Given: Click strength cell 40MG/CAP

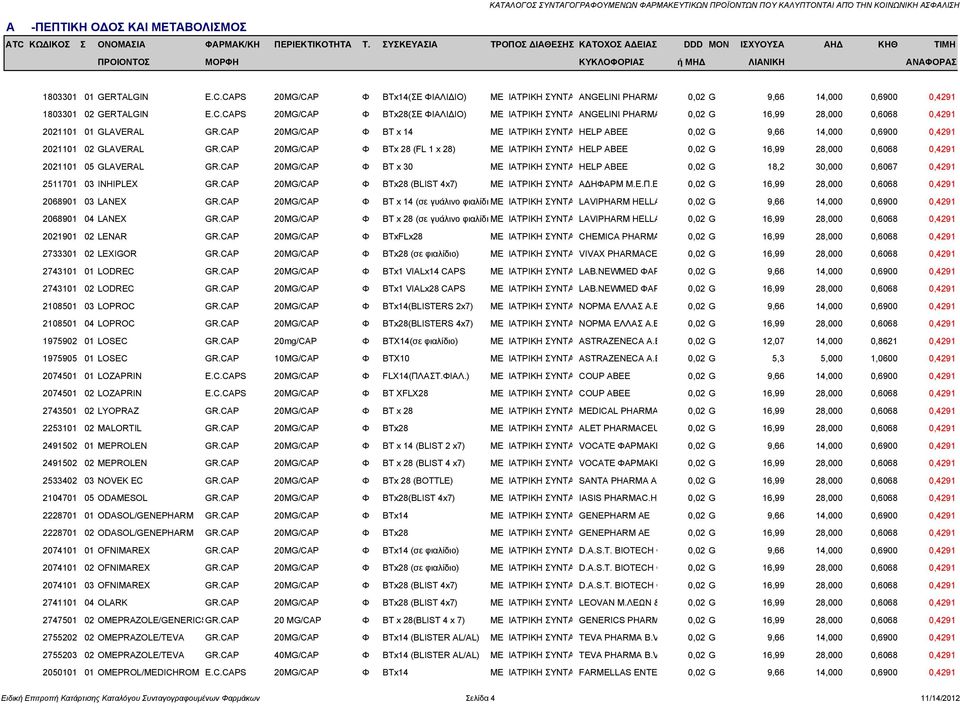Looking at the screenshot, I should point(296,655).
